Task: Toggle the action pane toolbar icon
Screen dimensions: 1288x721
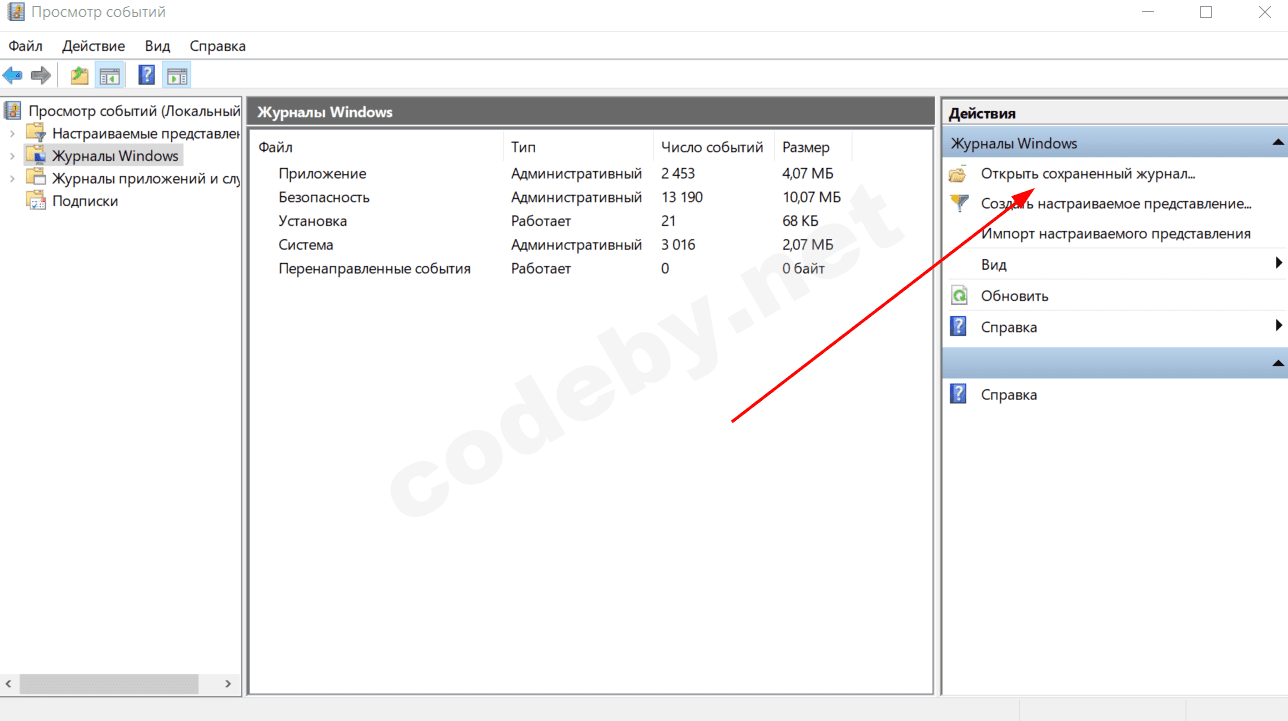Action: (x=177, y=75)
